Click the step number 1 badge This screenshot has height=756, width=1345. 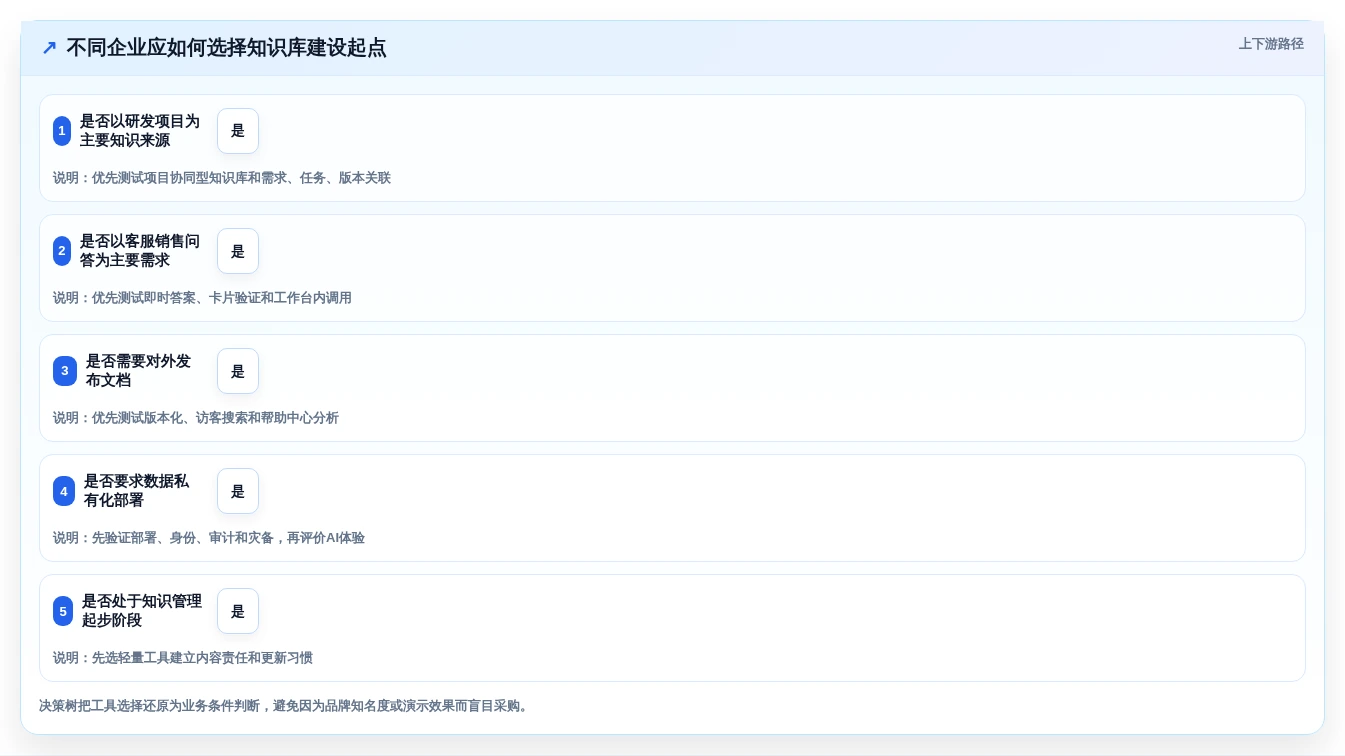[x=62, y=131]
